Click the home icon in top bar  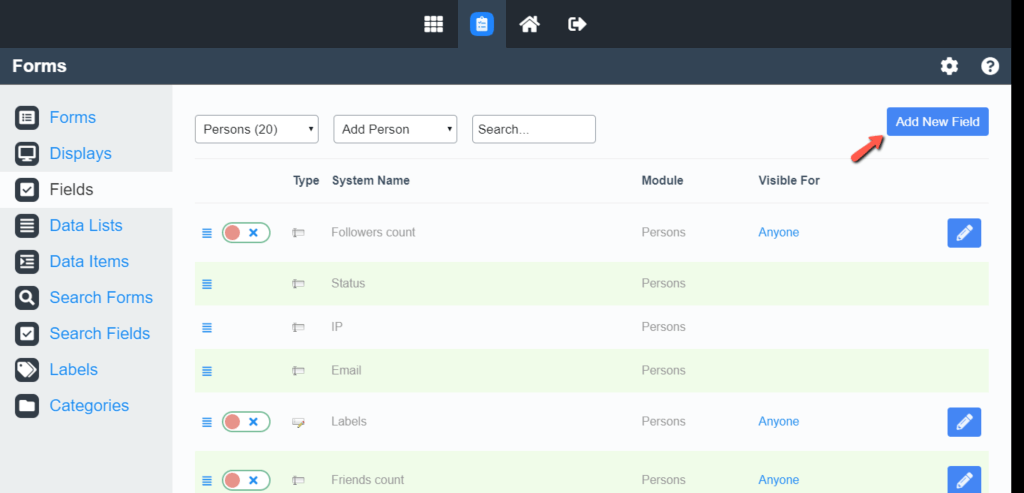tap(530, 24)
